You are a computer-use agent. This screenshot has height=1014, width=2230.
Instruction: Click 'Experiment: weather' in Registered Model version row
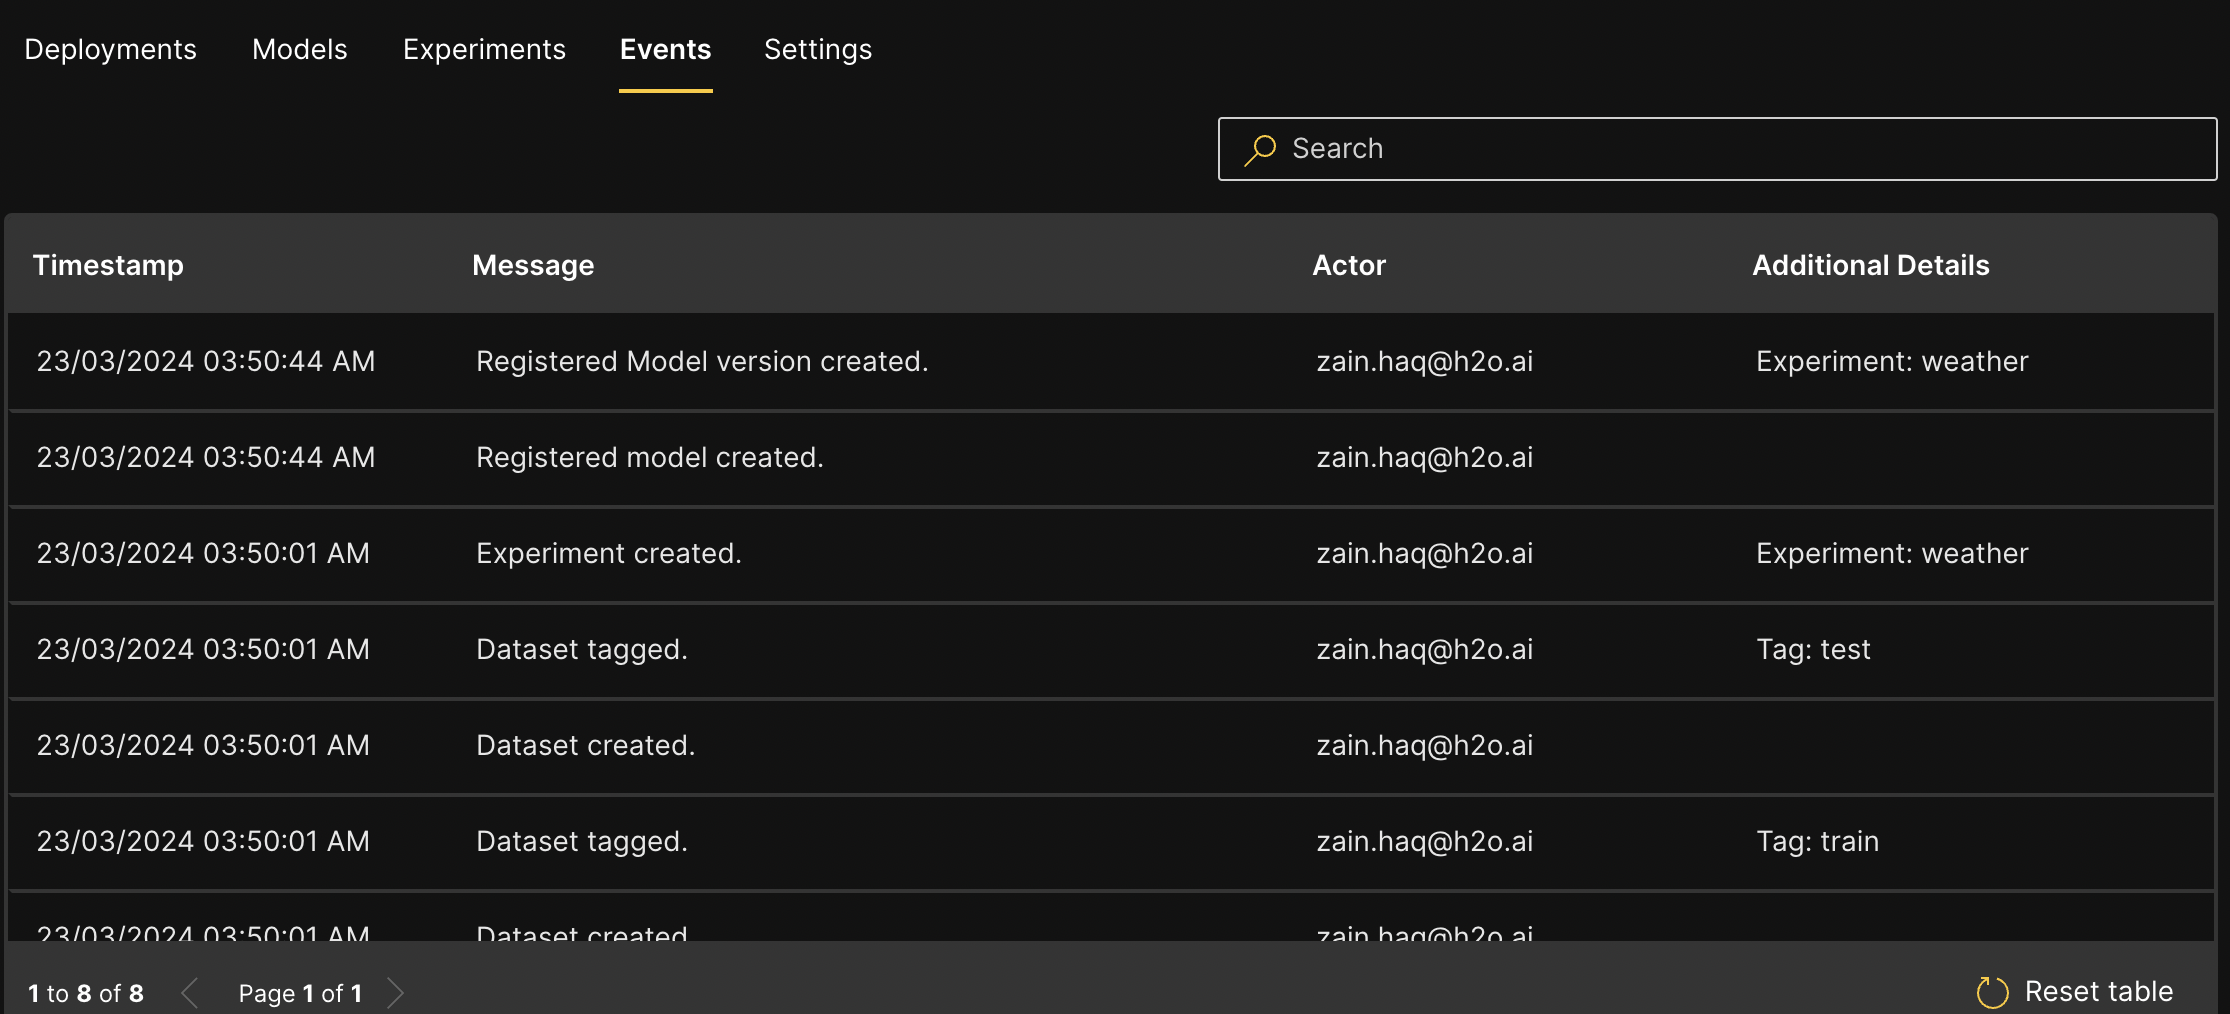pos(1892,361)
